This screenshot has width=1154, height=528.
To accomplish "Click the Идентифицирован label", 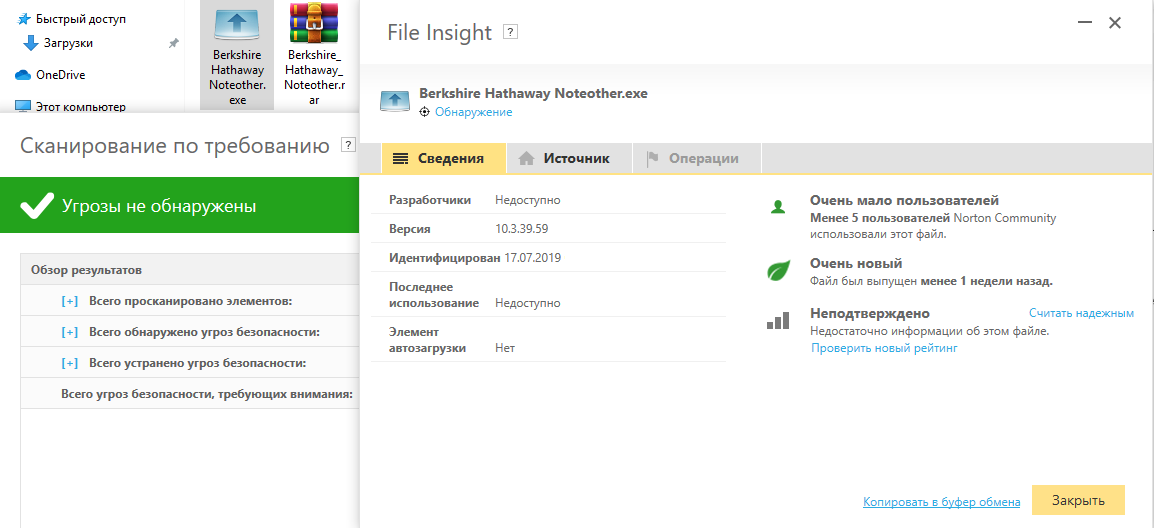I will click(x=445, y=258).
